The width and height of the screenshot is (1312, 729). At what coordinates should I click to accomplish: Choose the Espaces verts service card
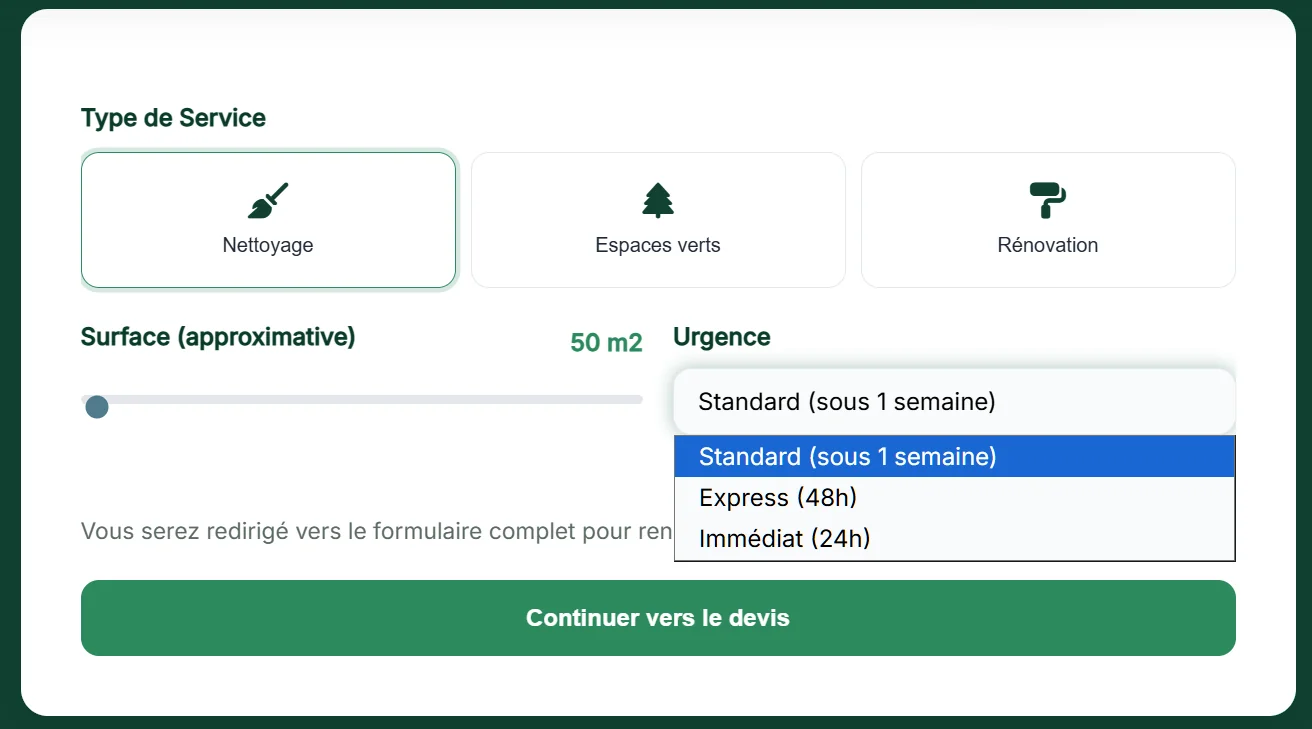coord(658,220)
